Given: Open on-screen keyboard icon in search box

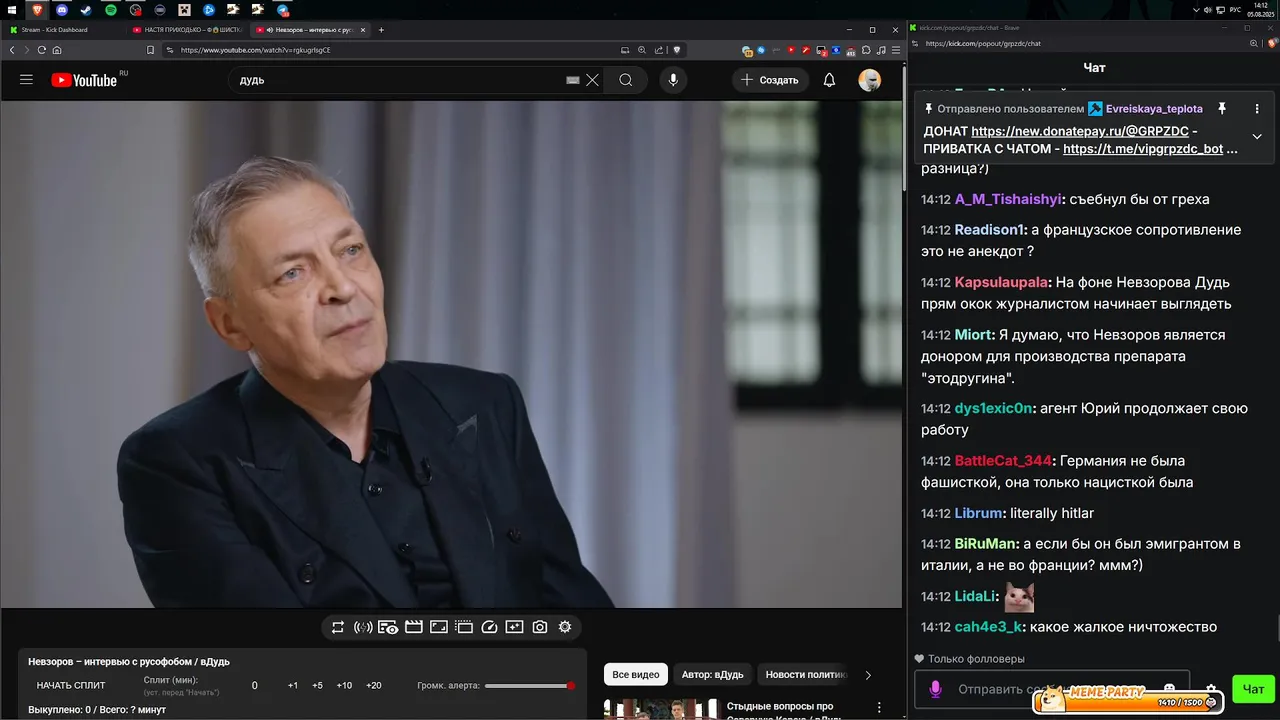Looking at the screenshot, I should click(x=573, y=80).
